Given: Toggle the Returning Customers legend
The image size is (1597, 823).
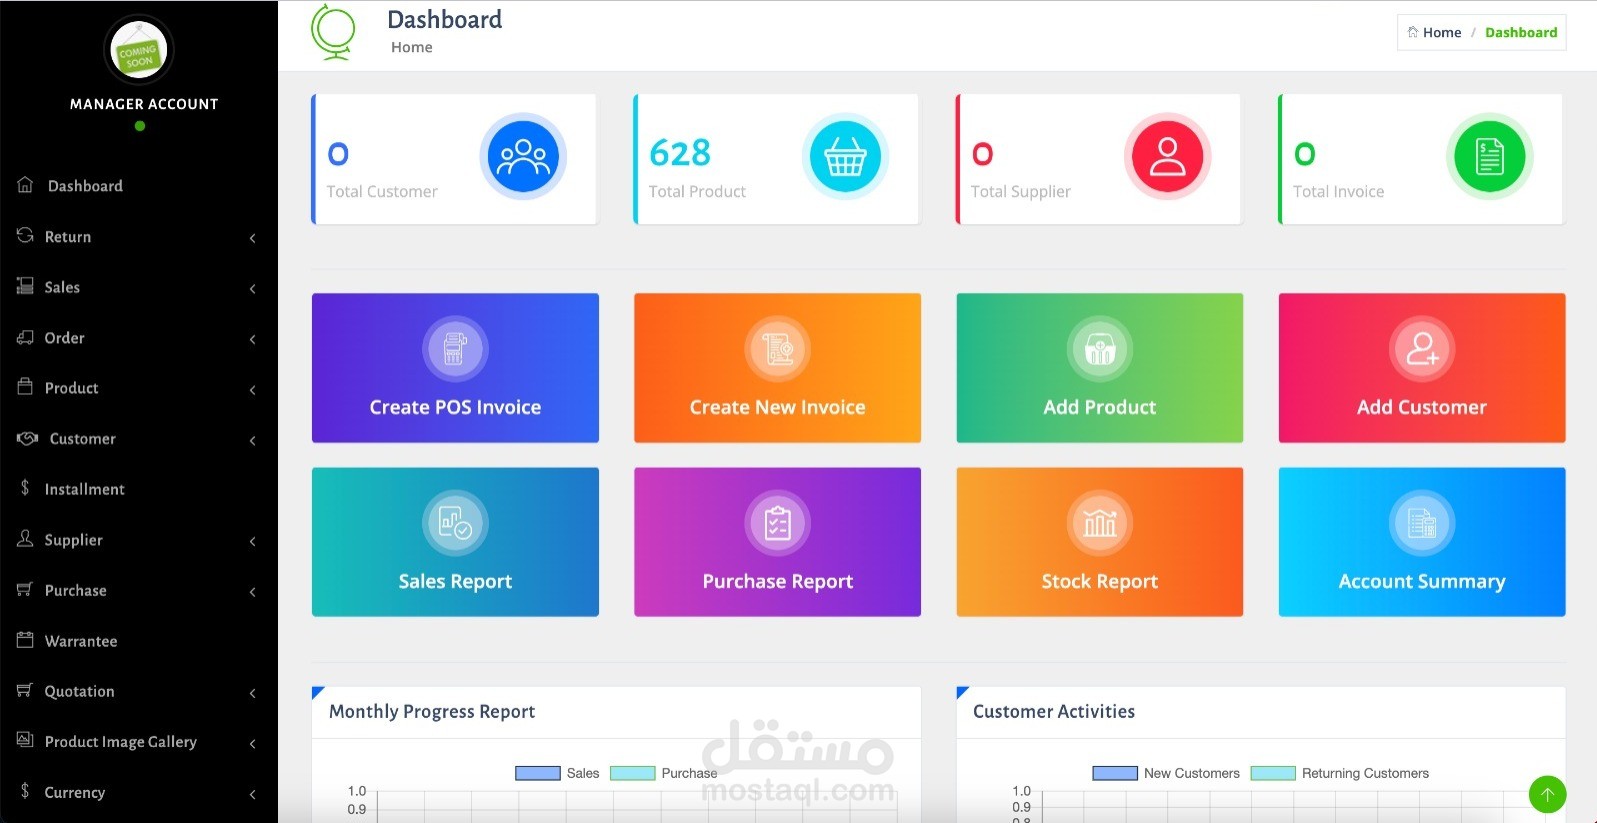Looking at the screenshot, I should 1340,773.
